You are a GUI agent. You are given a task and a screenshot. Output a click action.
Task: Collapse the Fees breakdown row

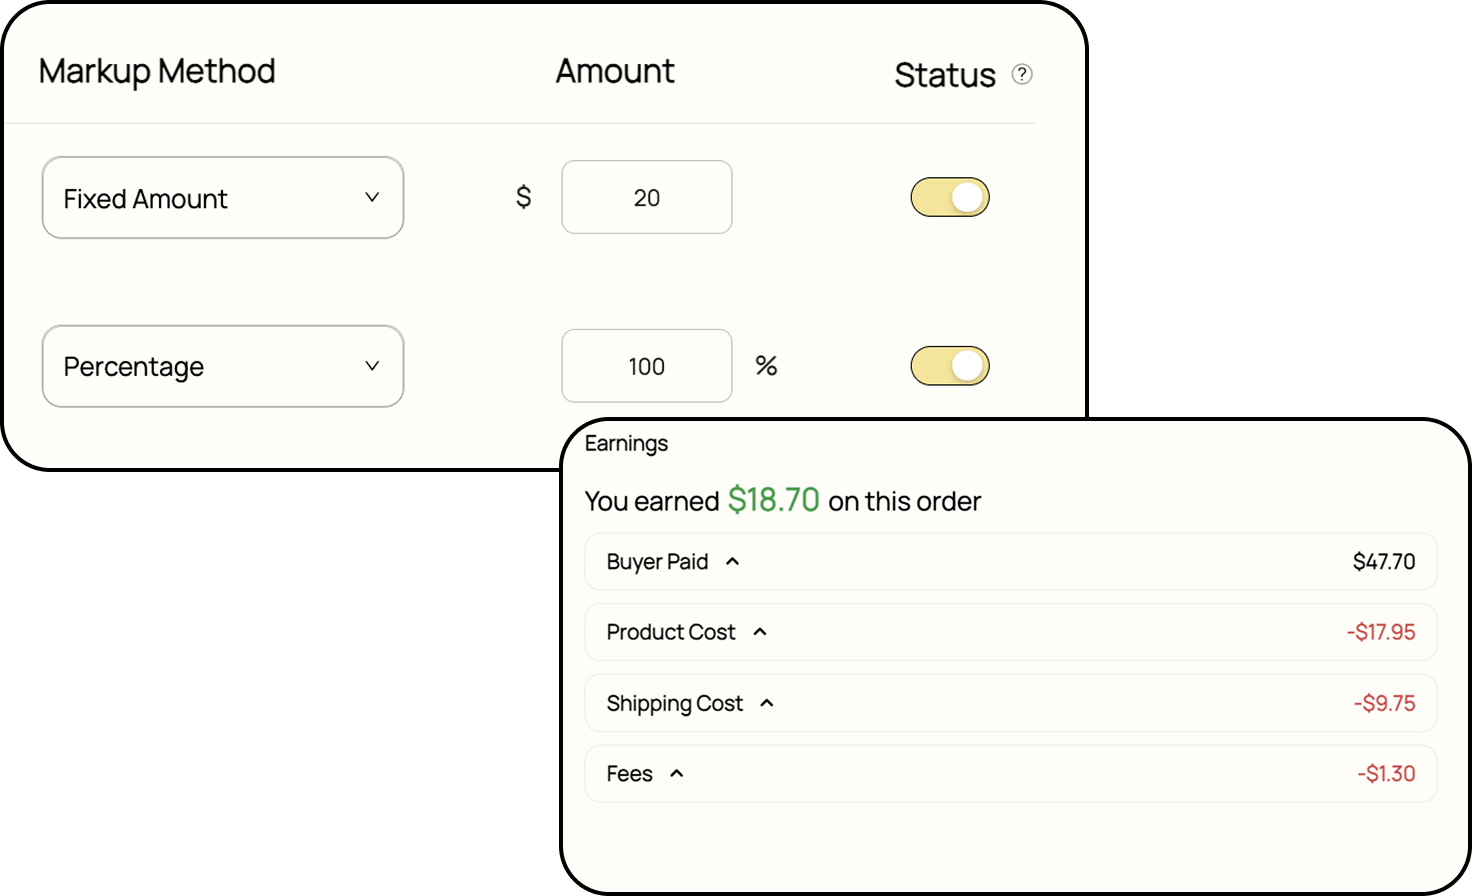pos(1010,773)
